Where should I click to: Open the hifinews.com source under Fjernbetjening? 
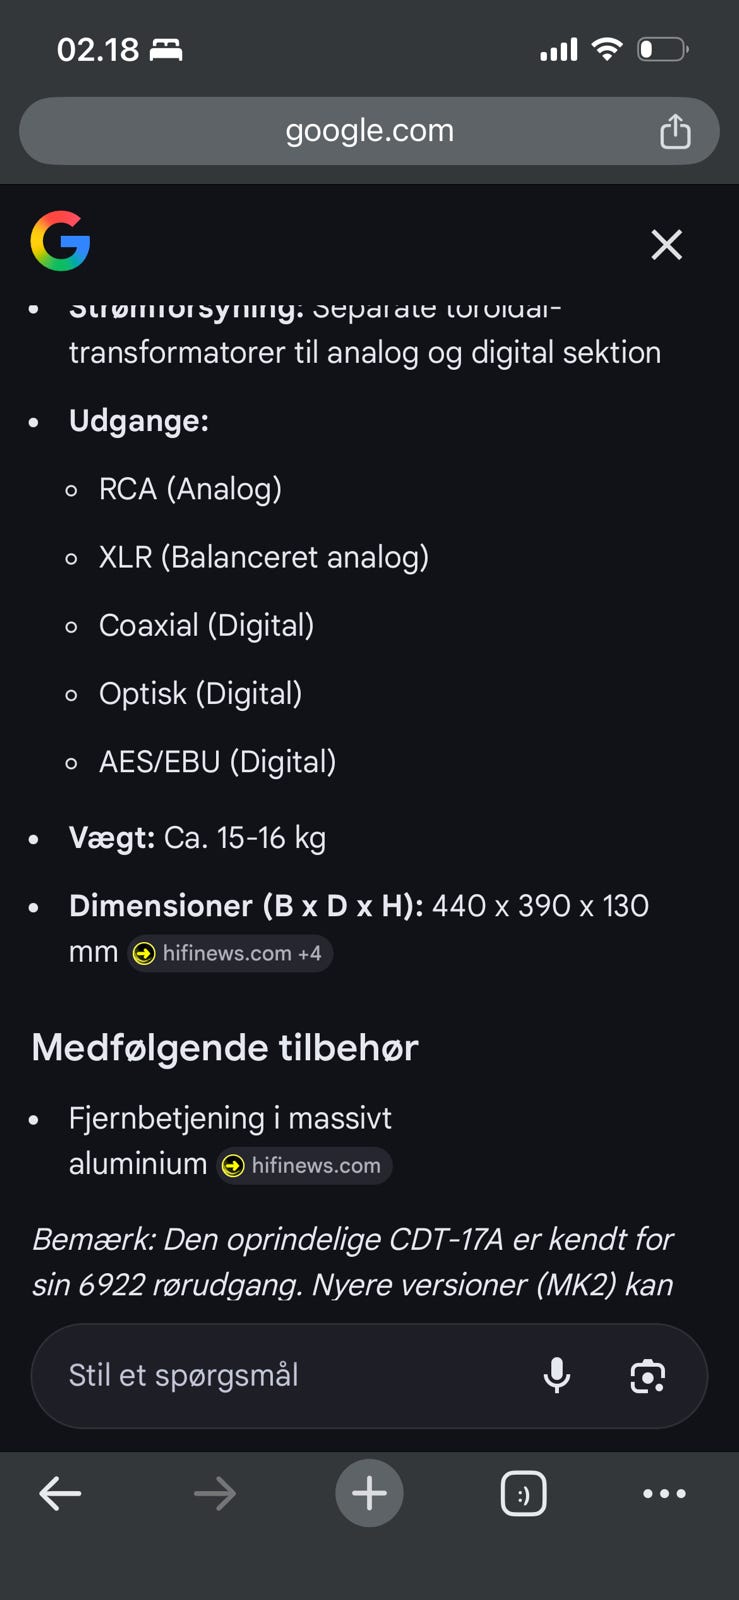[303, 1165]
